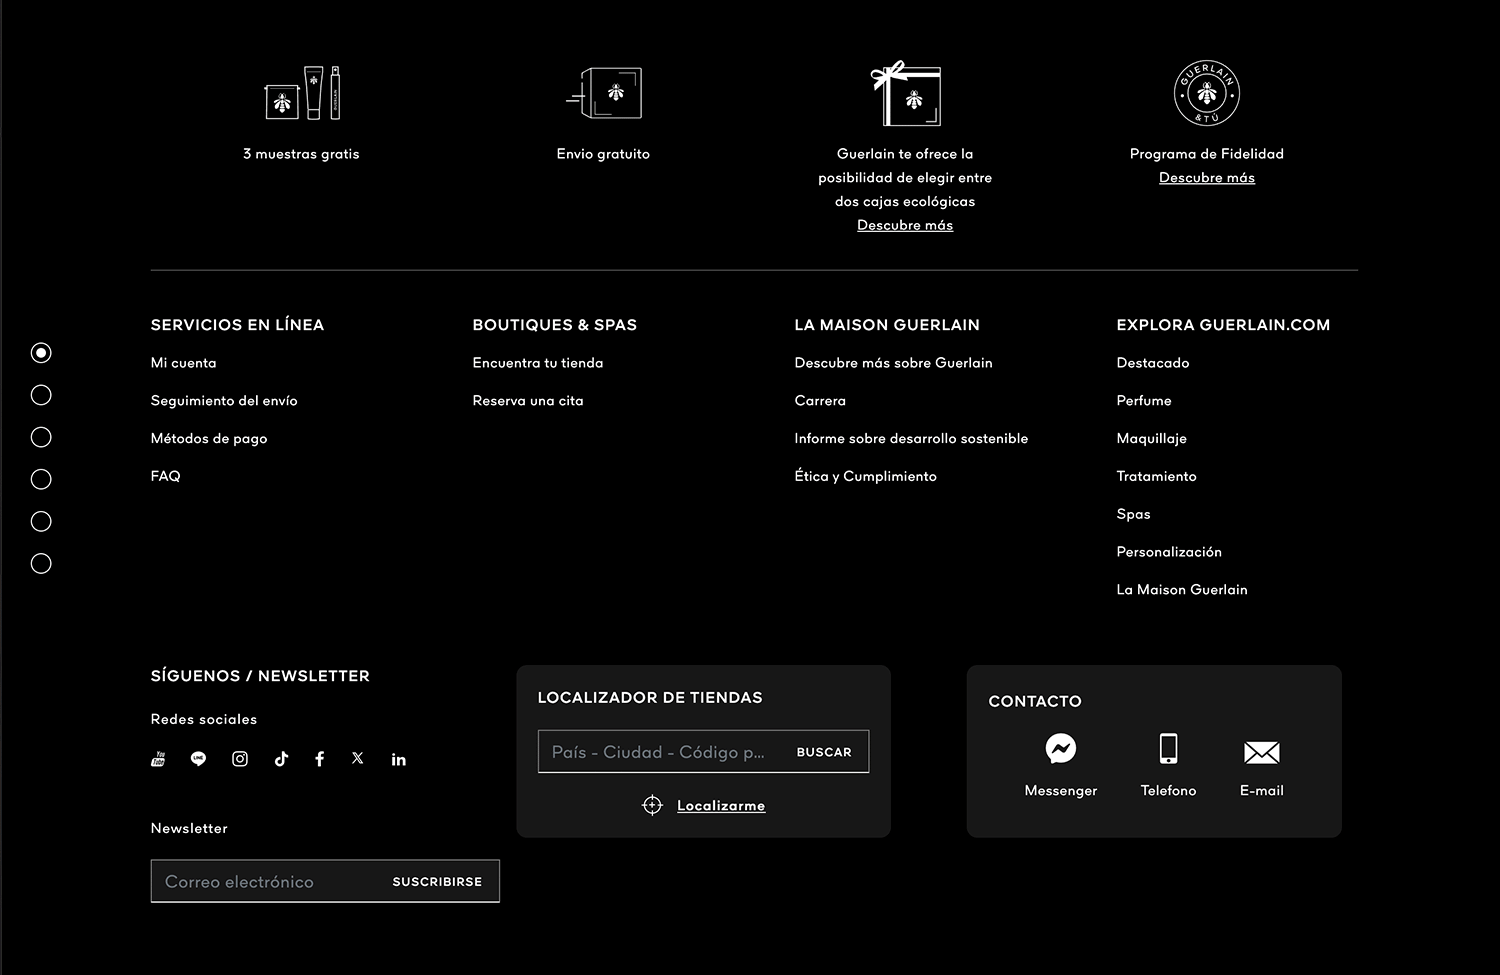Click the SERVICIOS EN LÍNEA heading
Viewport: 1500px width, 975px height.
click(x=237, y=324)
